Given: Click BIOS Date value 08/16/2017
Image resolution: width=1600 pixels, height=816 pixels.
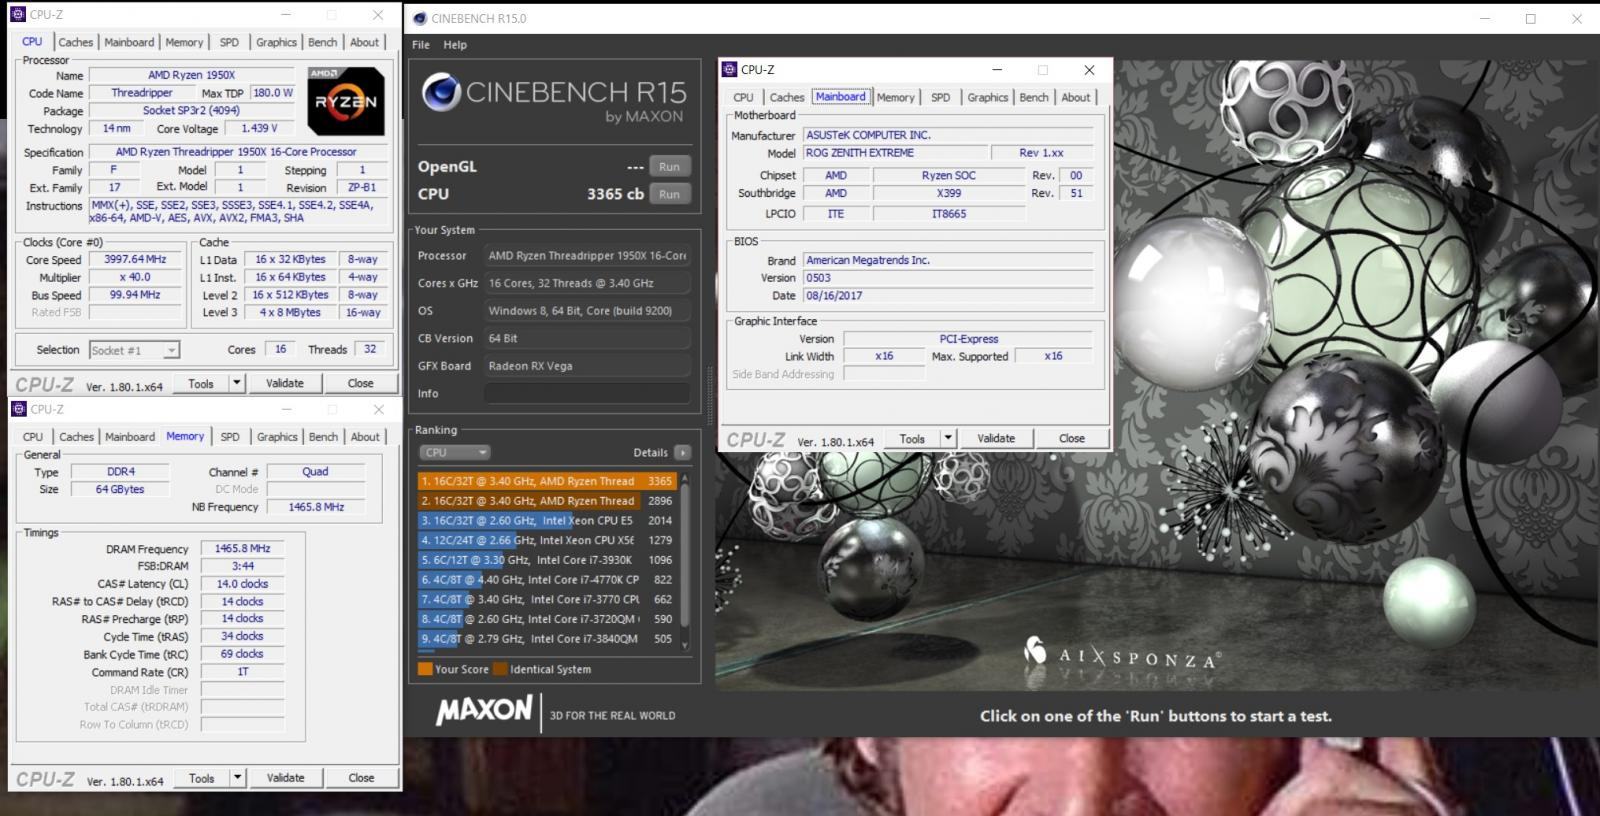Looking at the screenshot, I should tap(948, 296).
